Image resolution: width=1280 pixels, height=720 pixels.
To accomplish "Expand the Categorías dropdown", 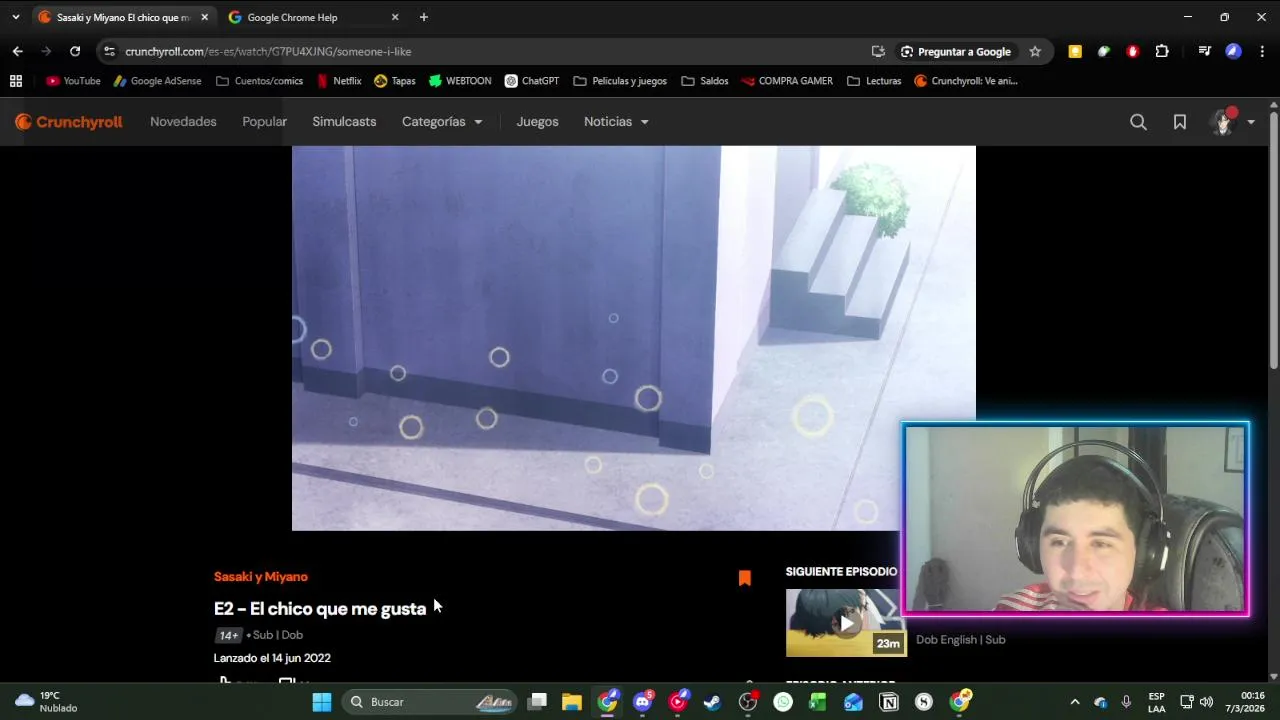I will [x=442, y=122].
